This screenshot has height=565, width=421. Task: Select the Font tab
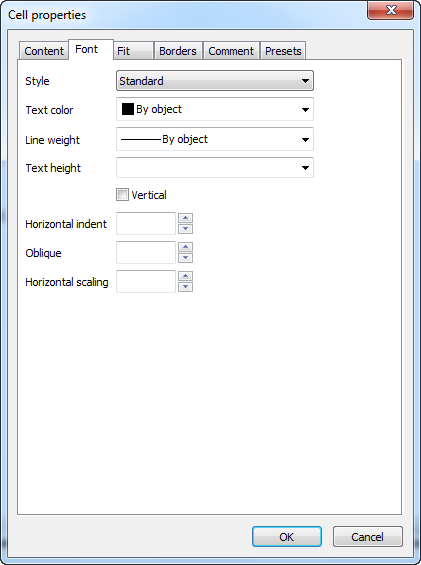pos(91,49)
